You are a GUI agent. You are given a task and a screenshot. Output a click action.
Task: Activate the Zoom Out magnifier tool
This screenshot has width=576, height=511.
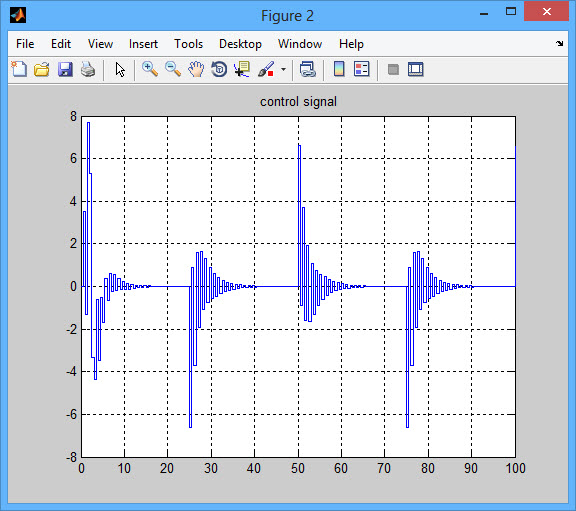click(x=173, y=69)
